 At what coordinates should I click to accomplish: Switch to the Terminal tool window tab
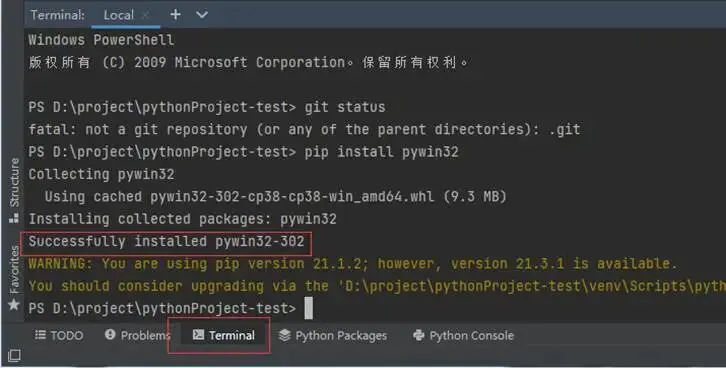tap(224, 336)
